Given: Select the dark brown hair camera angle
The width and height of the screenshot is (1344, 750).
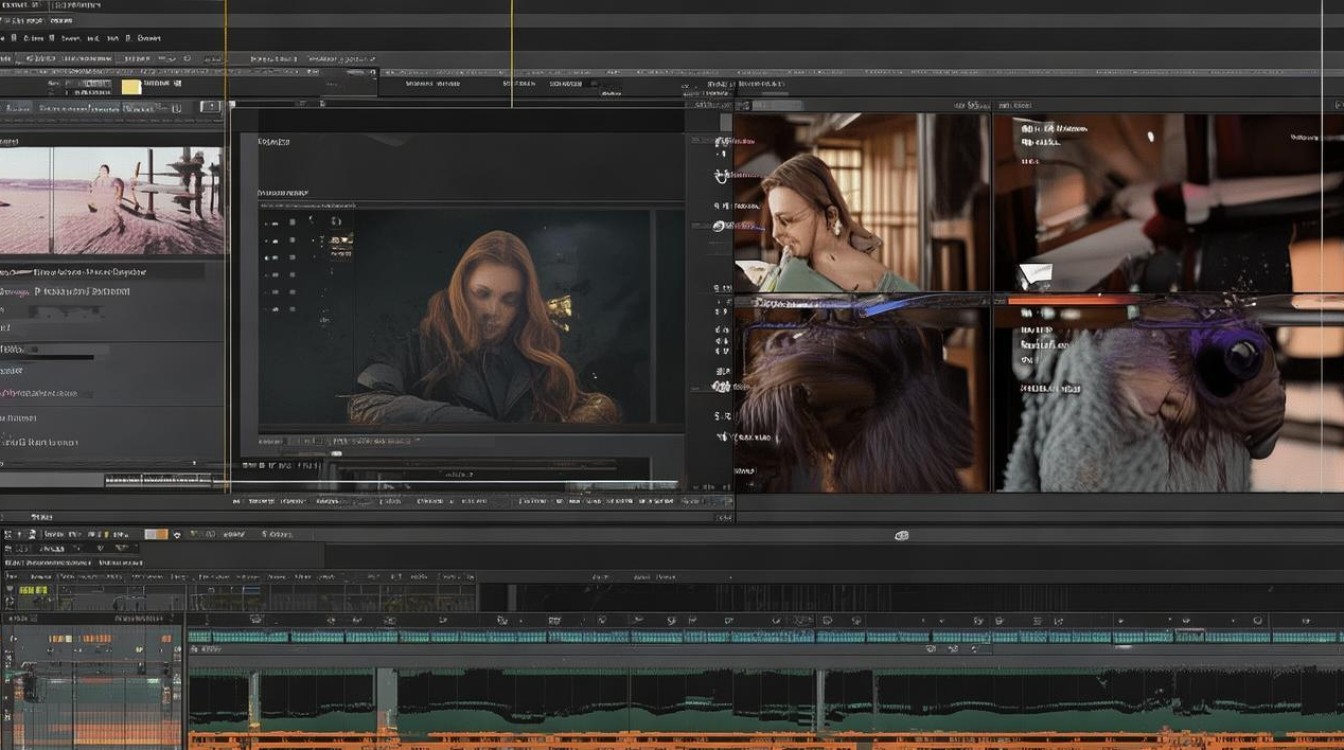Looking at the screenshot, I should 861,398.
